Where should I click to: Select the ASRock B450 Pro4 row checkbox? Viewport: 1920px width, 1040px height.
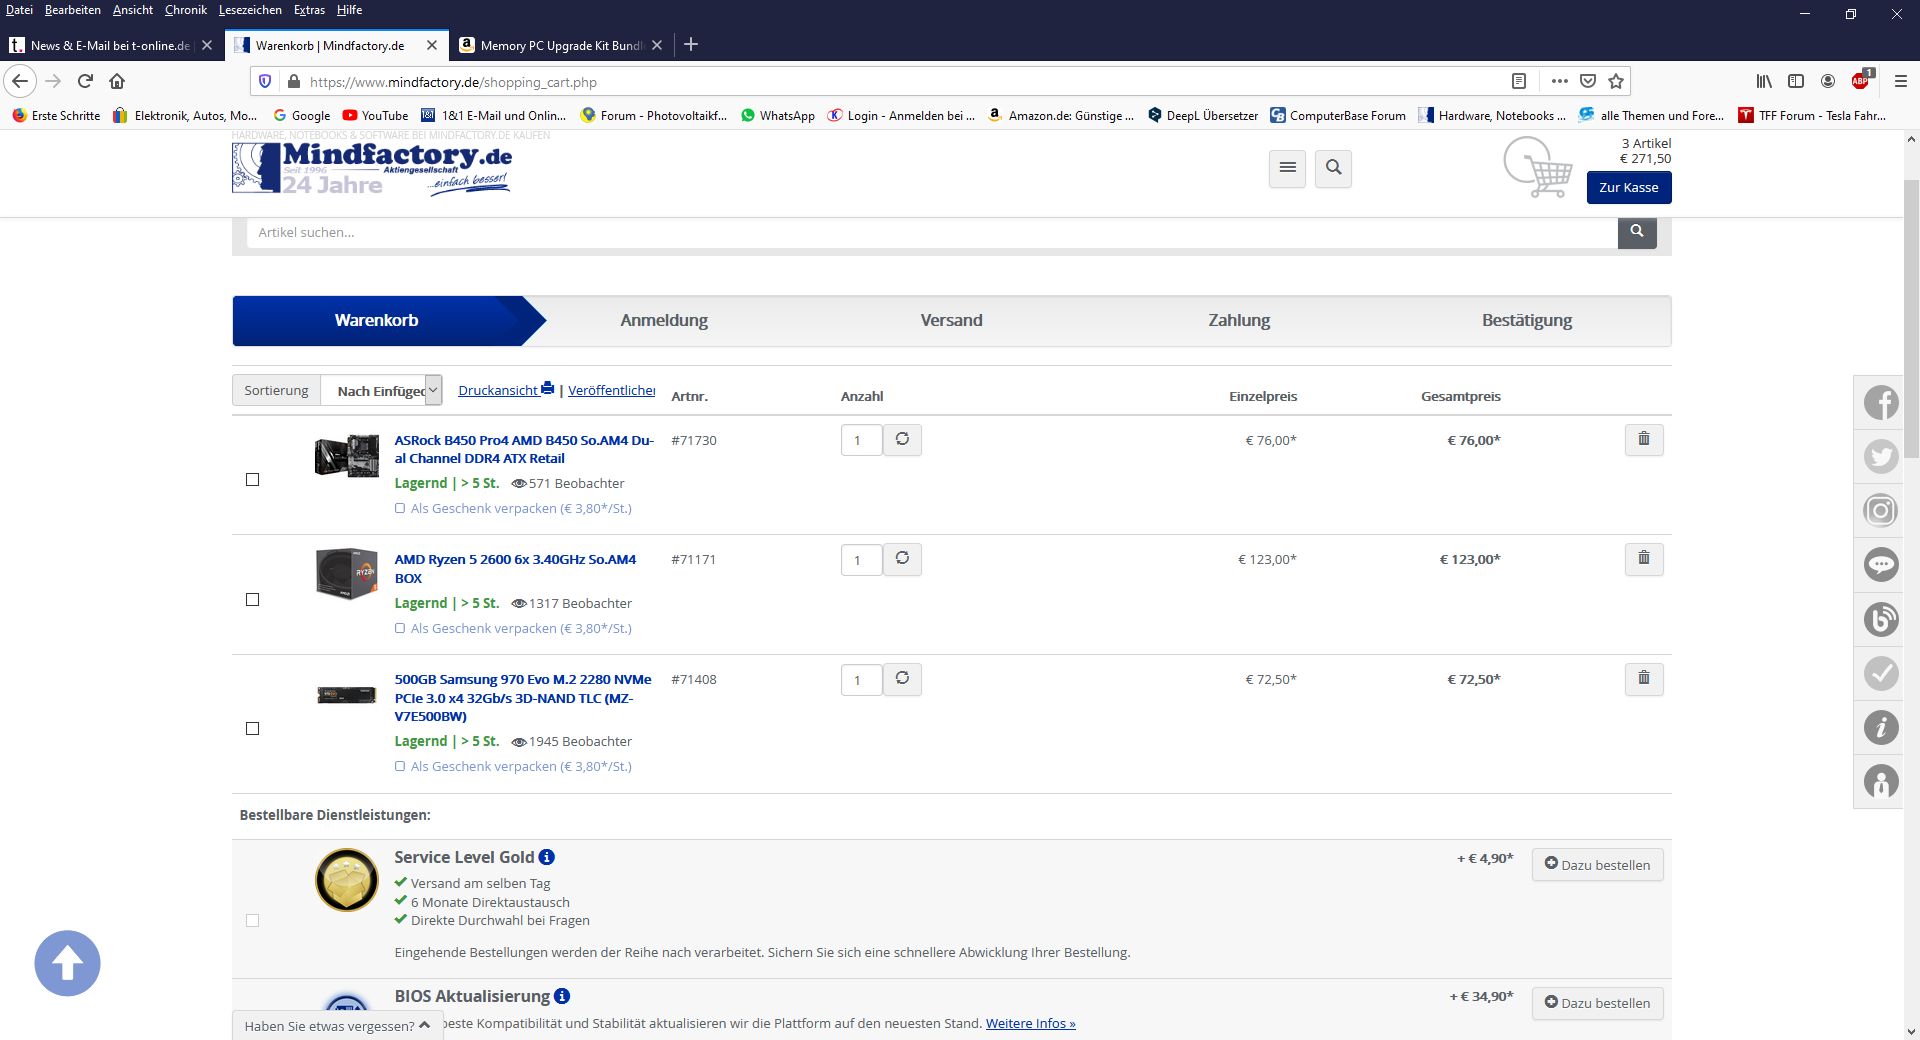(x=253, y=480)
